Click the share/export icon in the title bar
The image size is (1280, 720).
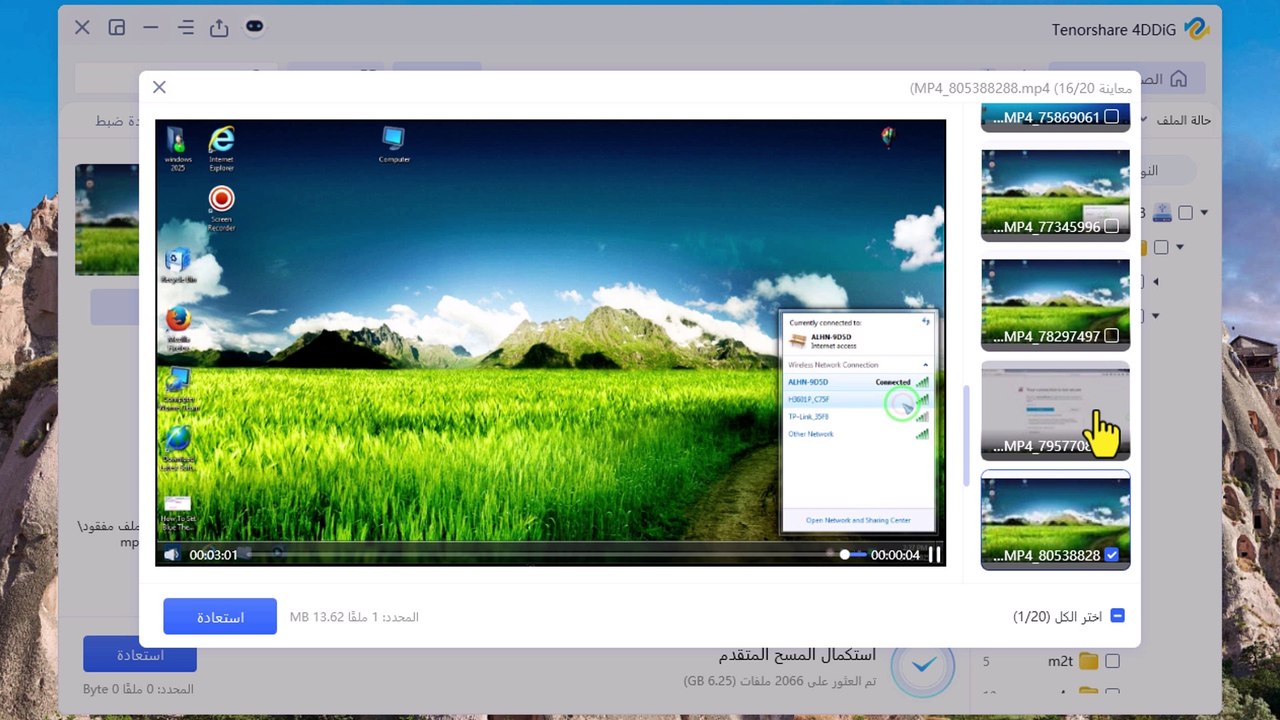(x=219, y=28)
